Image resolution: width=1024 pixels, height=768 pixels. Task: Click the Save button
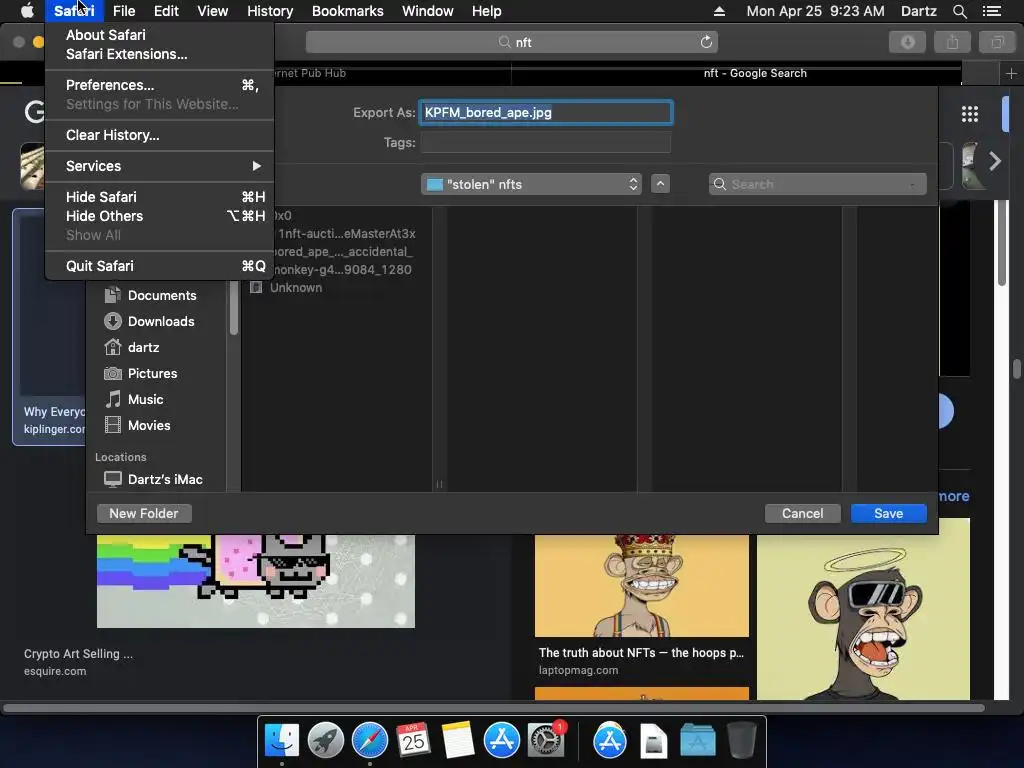pos(888,513)
